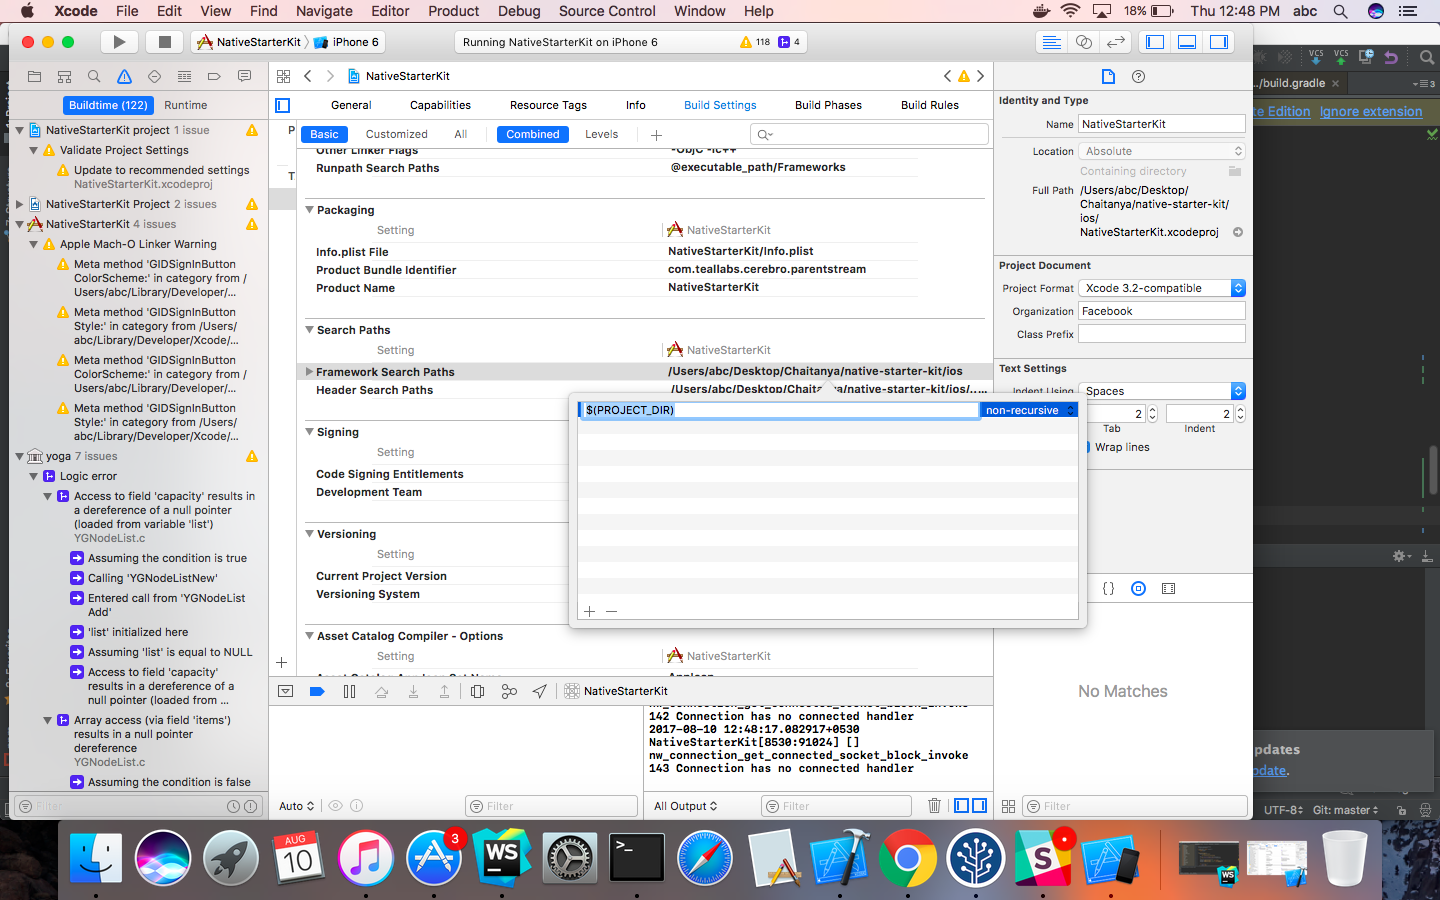Pause execution with the debug pause icon
The width and height of the screenshot is (1440, 900).
click(x=347, y=691)
